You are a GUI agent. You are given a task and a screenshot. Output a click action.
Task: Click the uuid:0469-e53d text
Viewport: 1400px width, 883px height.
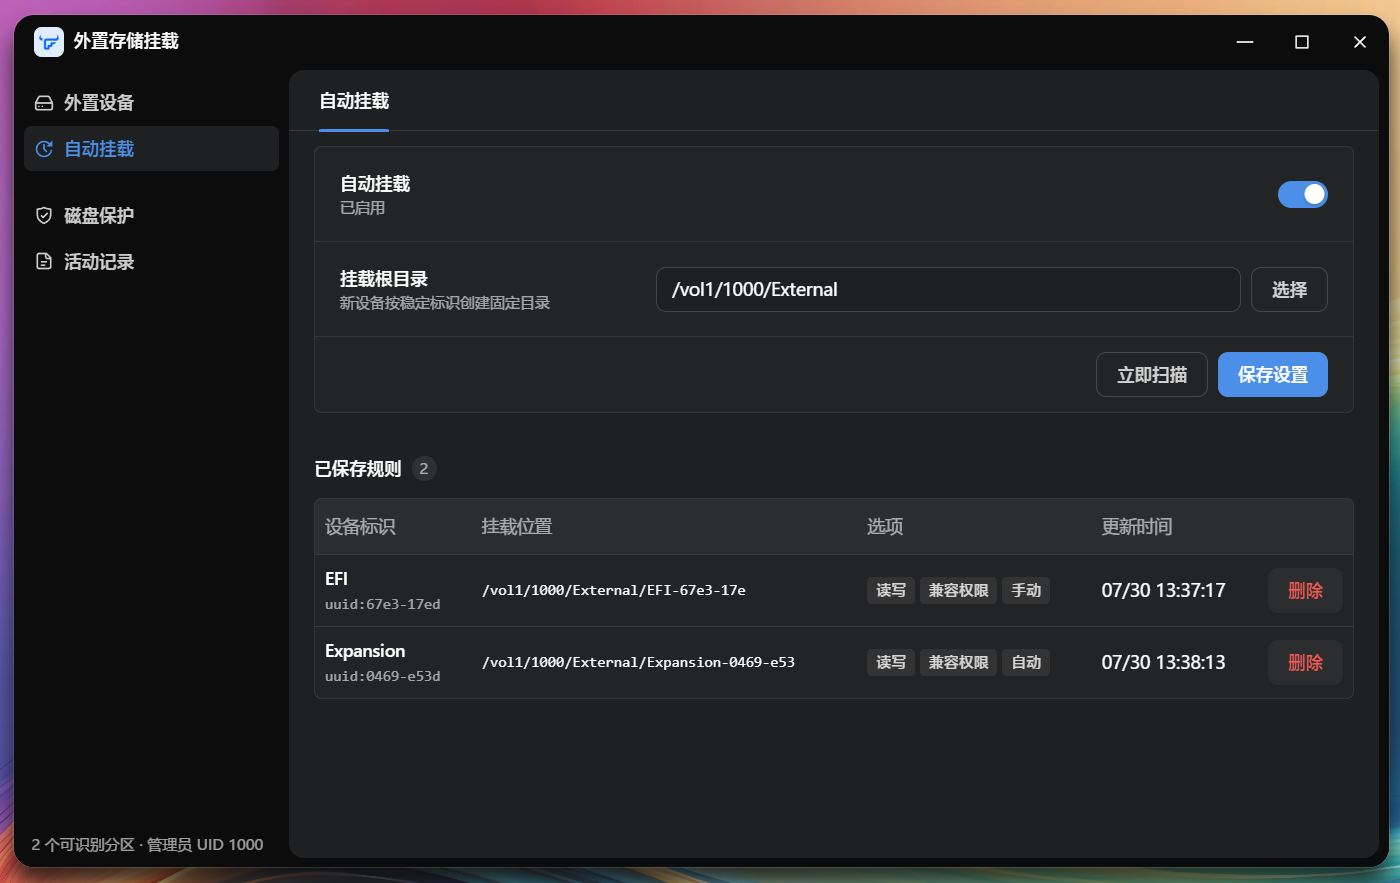(x=383, y=676)
